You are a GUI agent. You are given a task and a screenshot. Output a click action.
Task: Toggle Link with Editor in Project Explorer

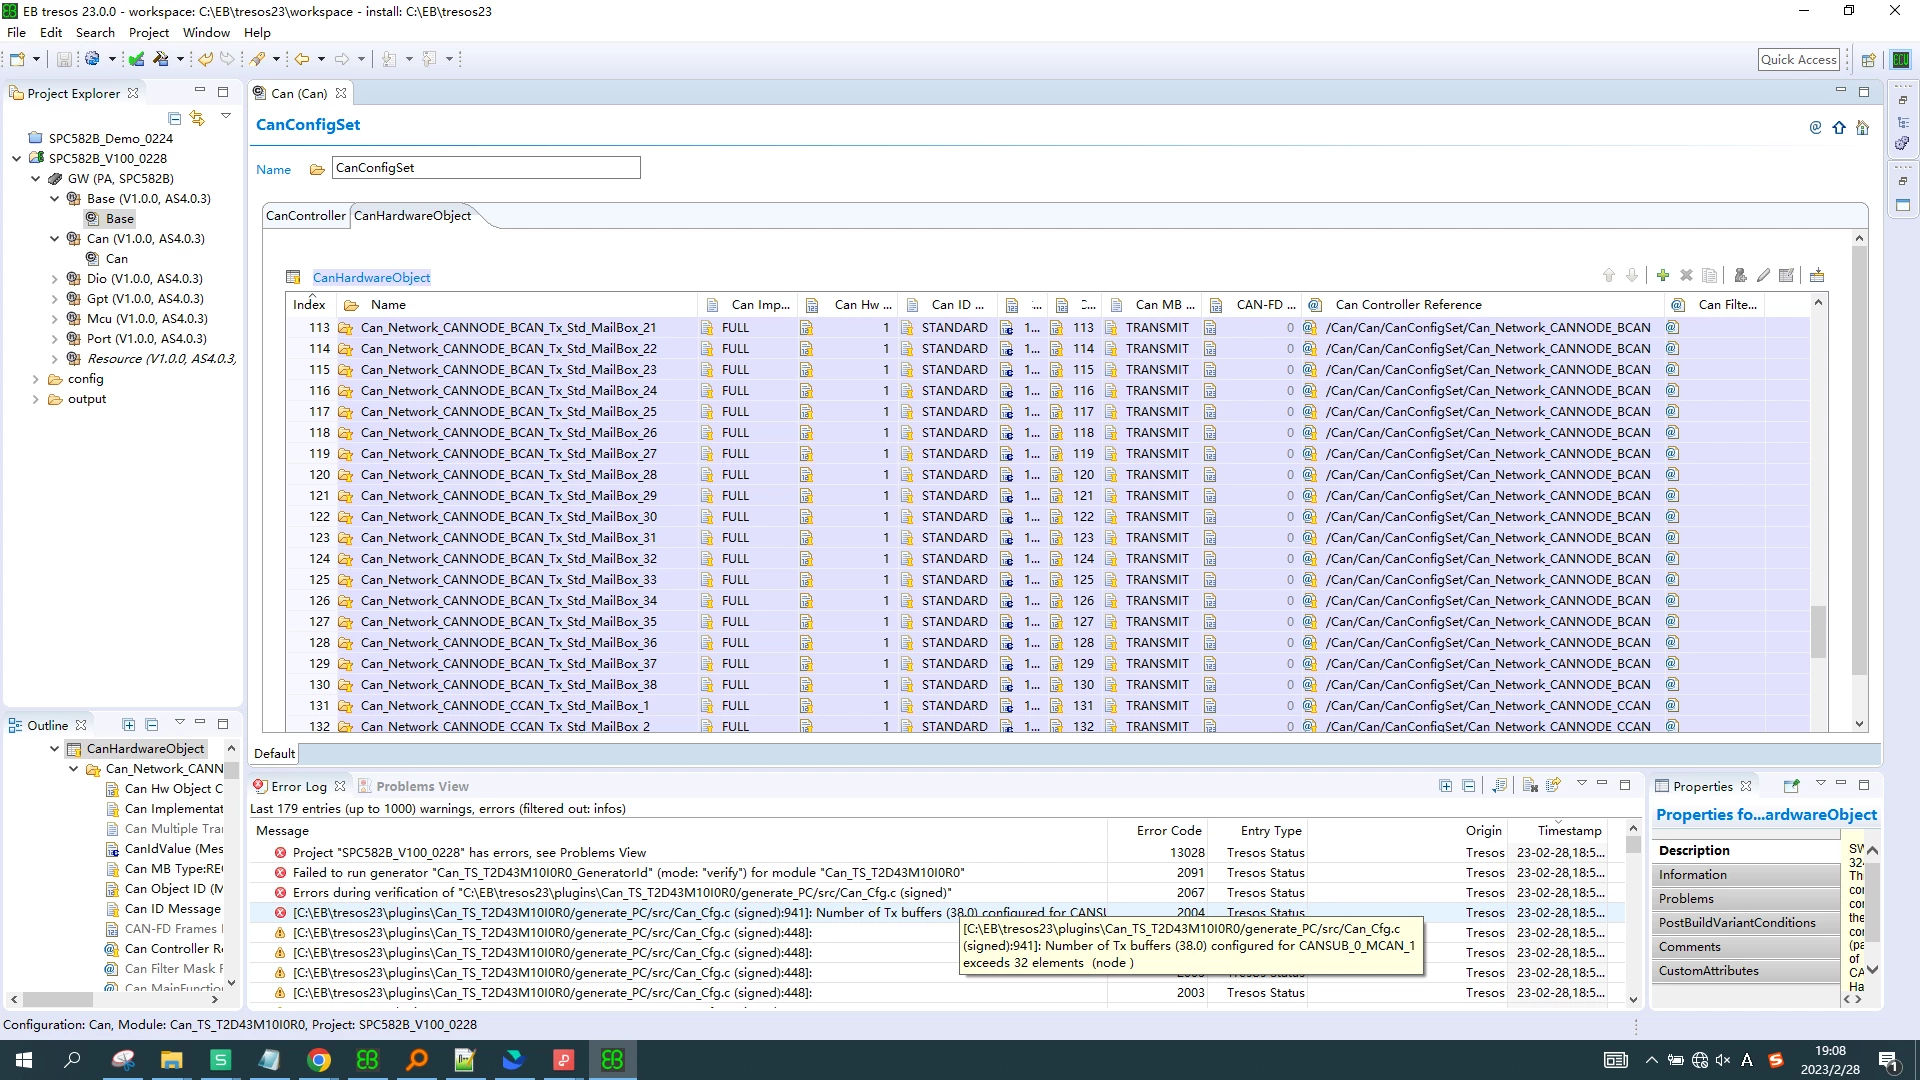pos(197,118)
